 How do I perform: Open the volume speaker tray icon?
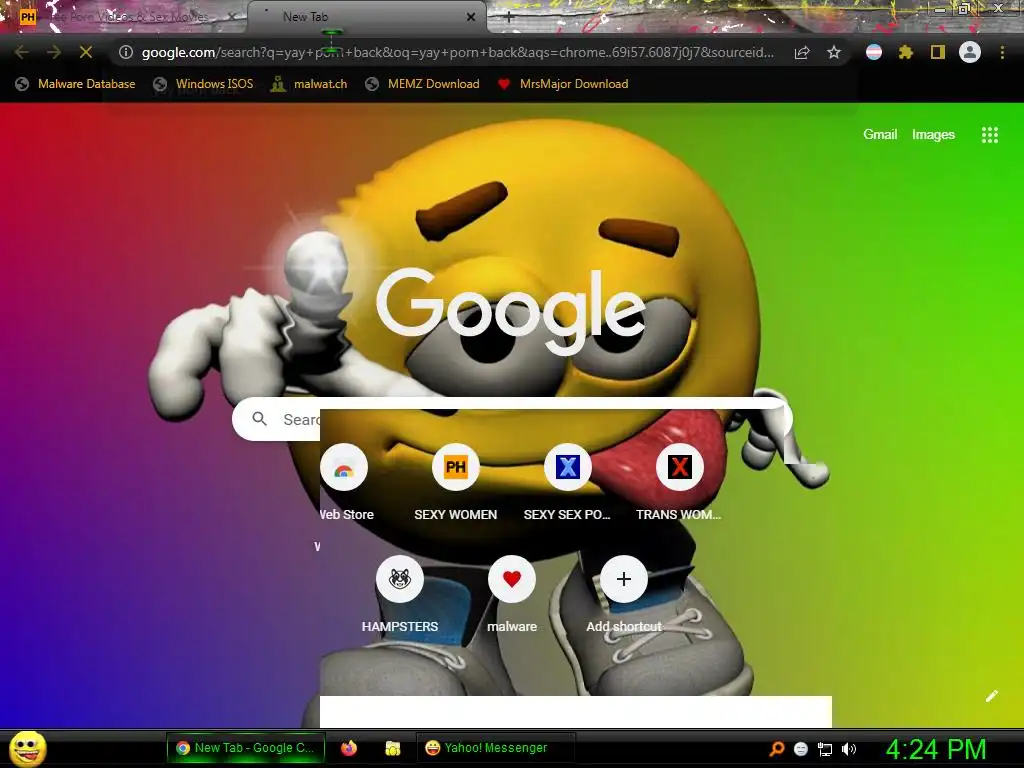849,749
